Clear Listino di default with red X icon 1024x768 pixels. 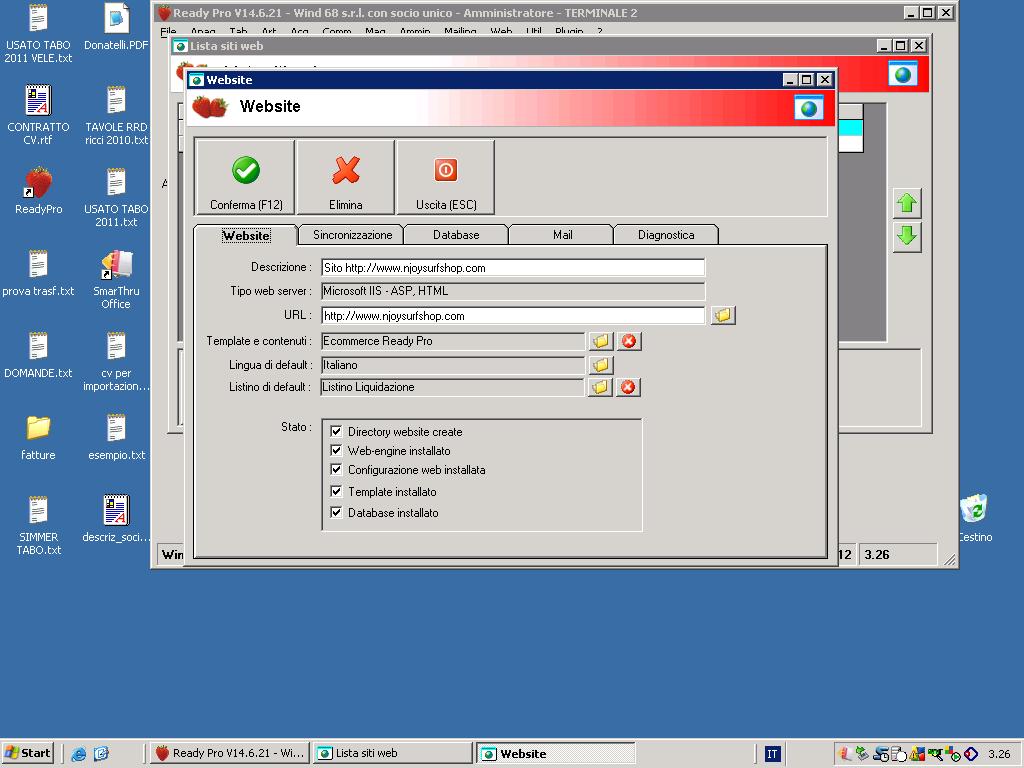(x=628, y=387)
